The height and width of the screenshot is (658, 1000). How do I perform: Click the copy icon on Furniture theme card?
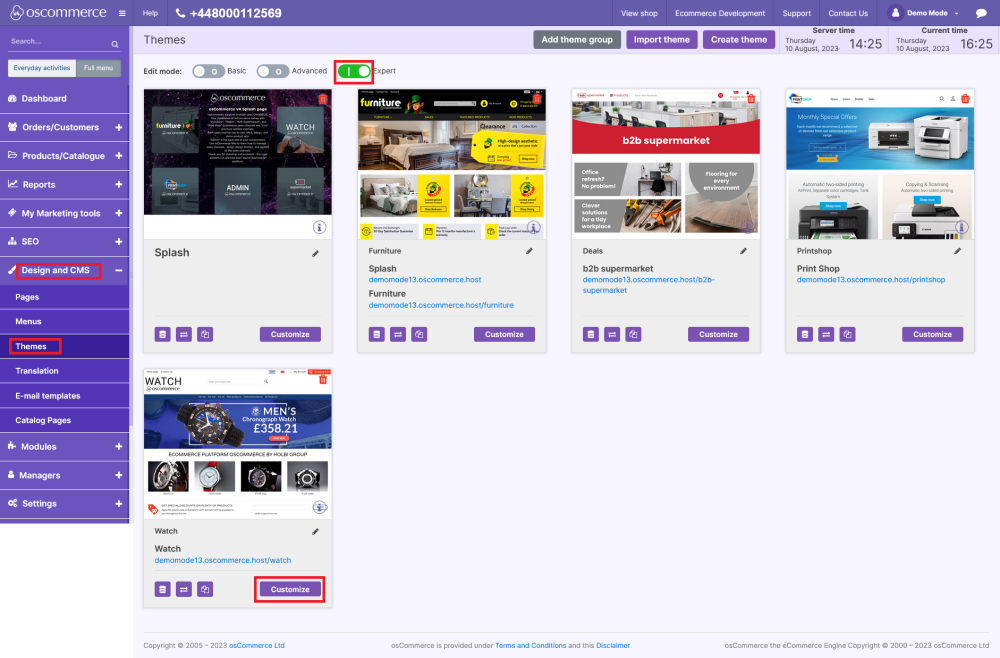pos(419,334)
